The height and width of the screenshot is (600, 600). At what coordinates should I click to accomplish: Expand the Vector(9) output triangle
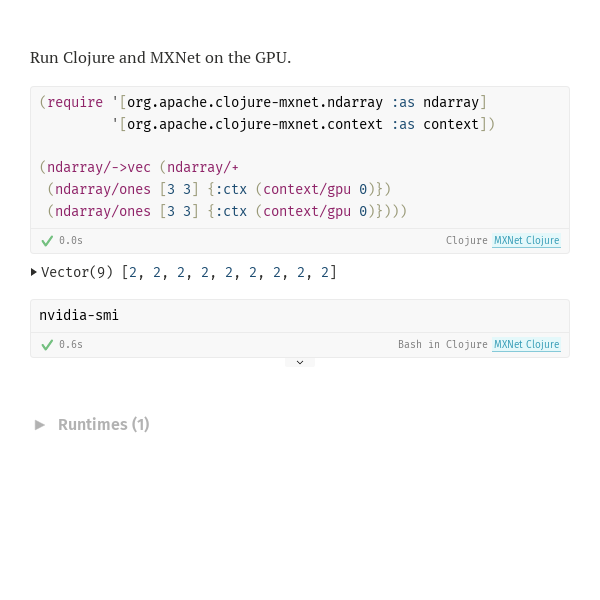pos(34,272)
